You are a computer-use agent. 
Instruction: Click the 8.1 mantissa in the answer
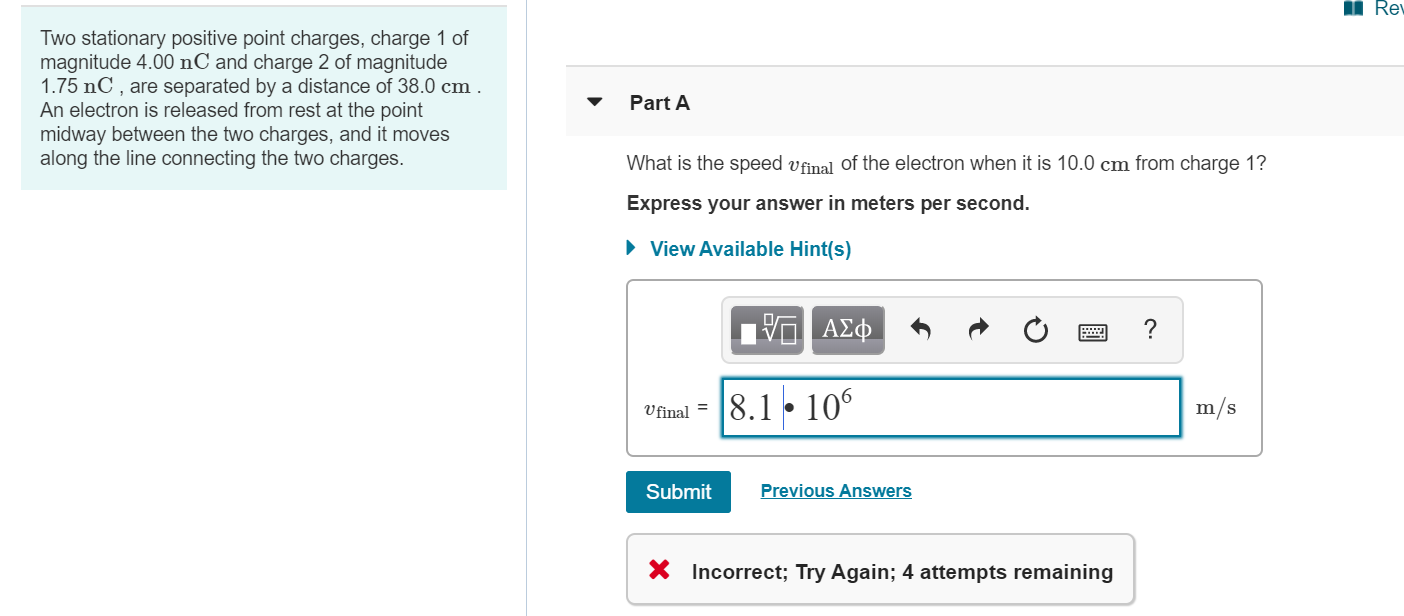(751, 408)
